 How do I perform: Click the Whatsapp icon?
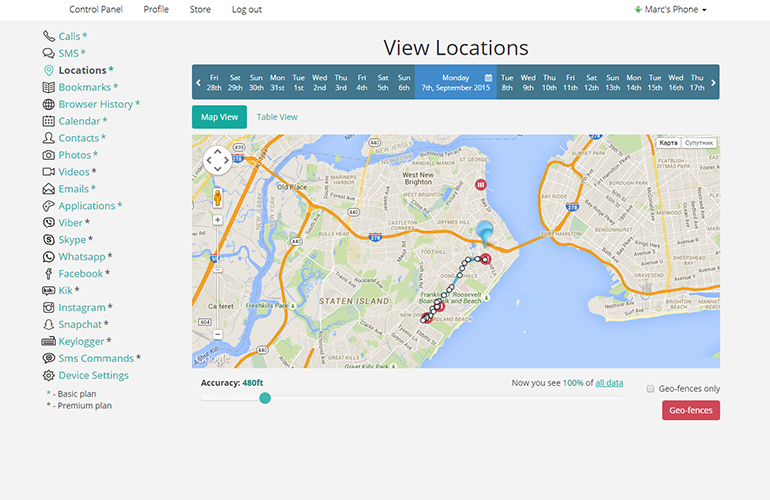[x=49, y=257]
